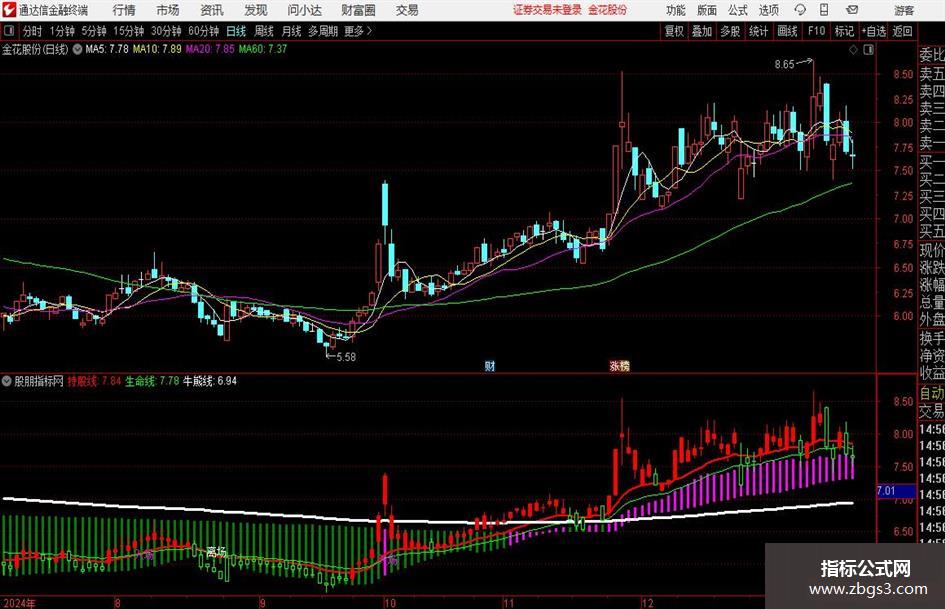Expand the 股朋指标网 indicator arrow
945x609 pixels.
(7, 381)
